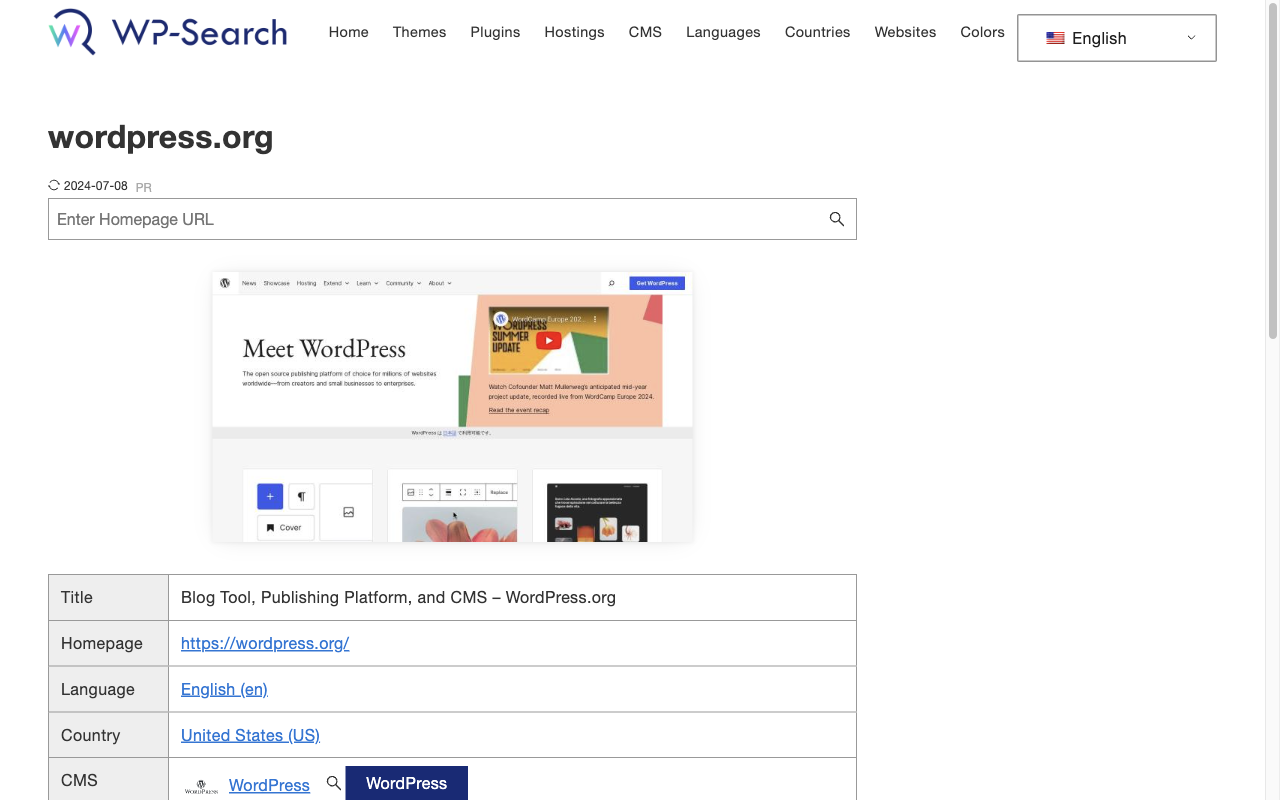Select Countries from the navigation
This screenshot has height=800, width=1280.
[x=817, y=32]
